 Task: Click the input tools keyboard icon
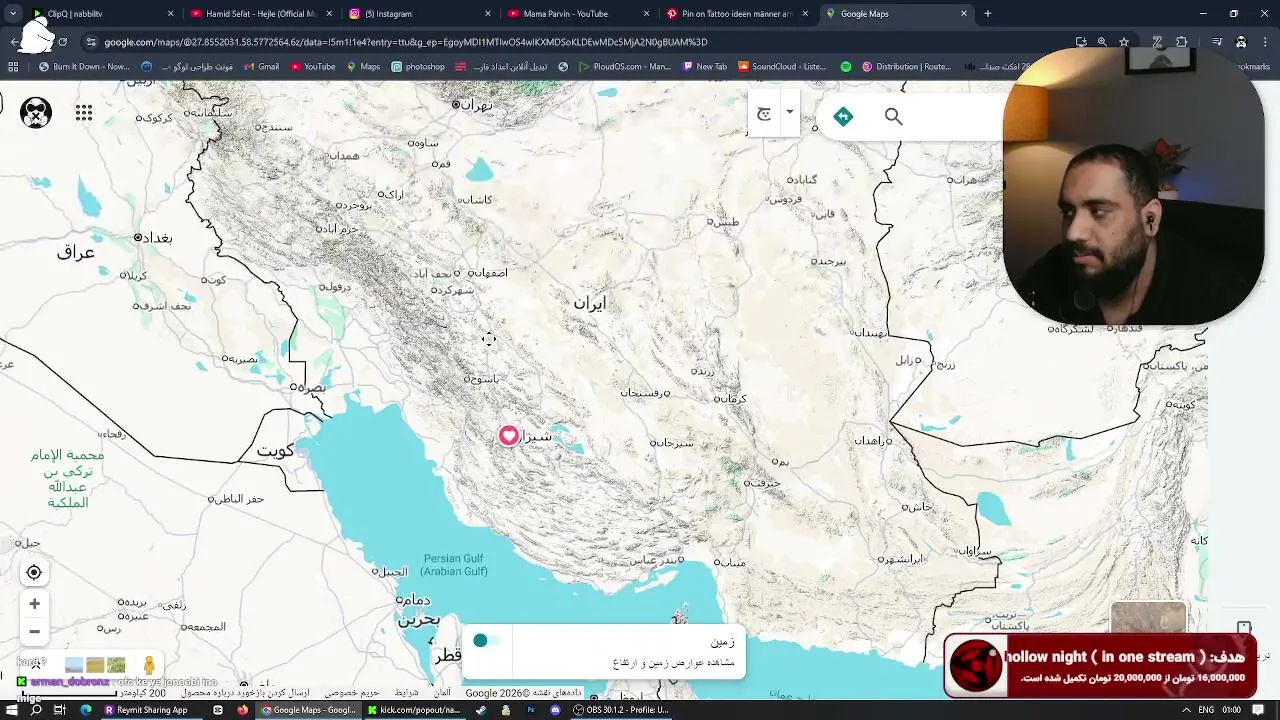(x=764, y=114)
